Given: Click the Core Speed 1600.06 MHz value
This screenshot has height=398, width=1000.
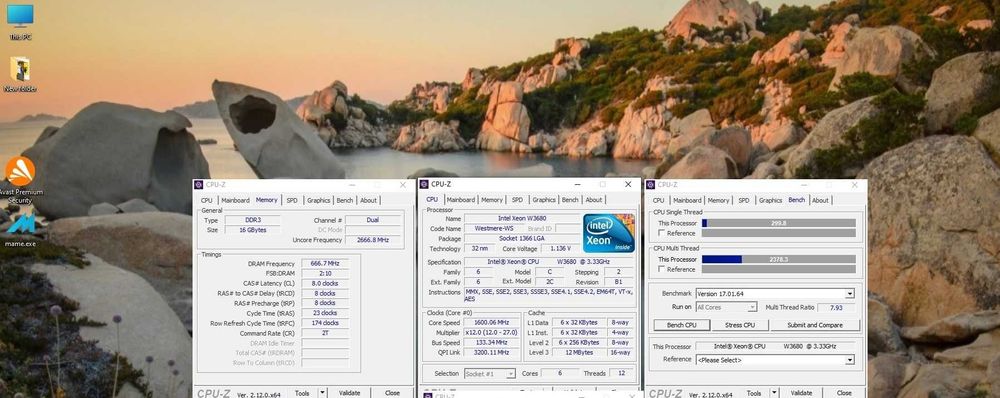Looking at the screenshot, I should [x=491, y=323].
